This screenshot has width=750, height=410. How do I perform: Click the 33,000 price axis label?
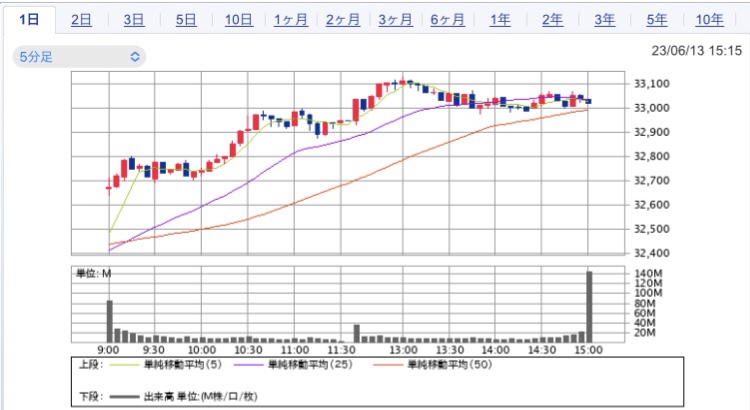pos(651,108)
